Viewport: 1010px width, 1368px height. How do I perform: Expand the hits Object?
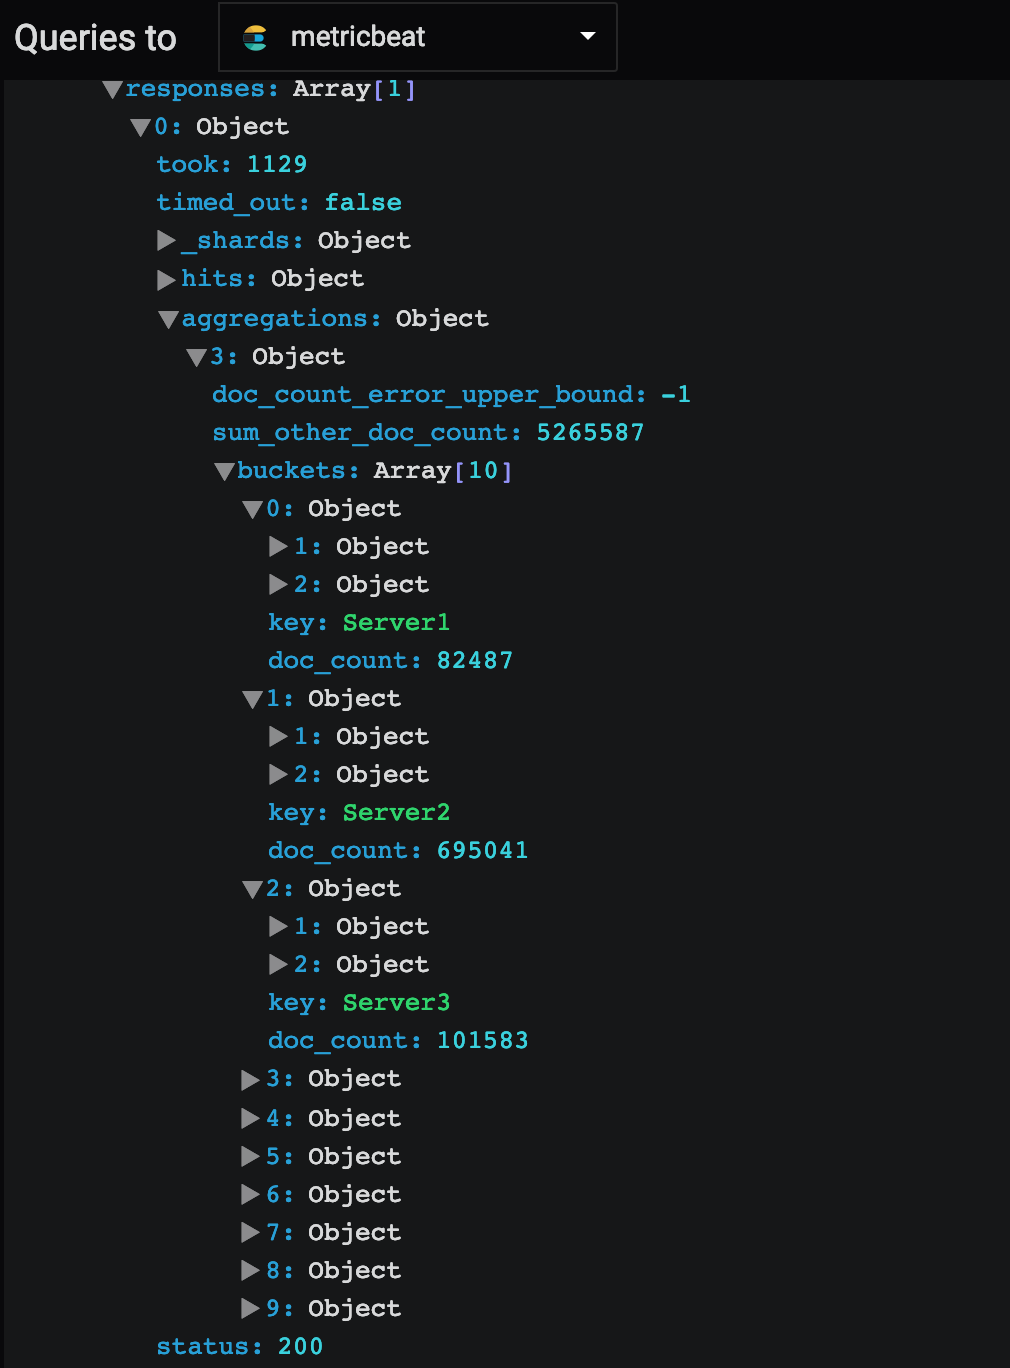pos(167,279)
